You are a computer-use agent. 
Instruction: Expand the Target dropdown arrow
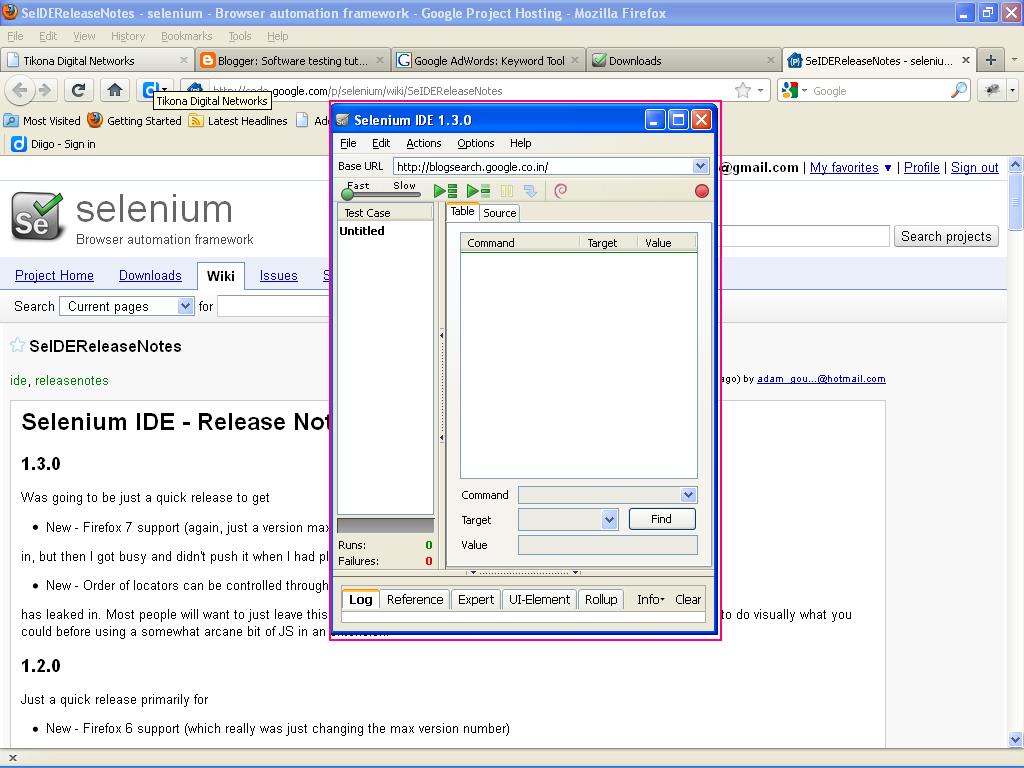(609, 520)
